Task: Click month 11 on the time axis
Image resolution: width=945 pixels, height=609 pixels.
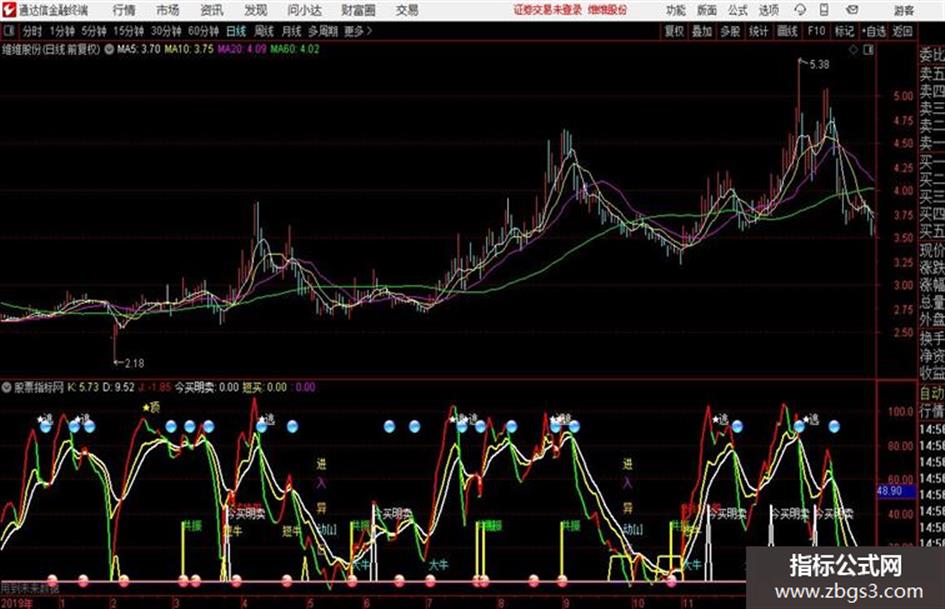Action: 688,603
